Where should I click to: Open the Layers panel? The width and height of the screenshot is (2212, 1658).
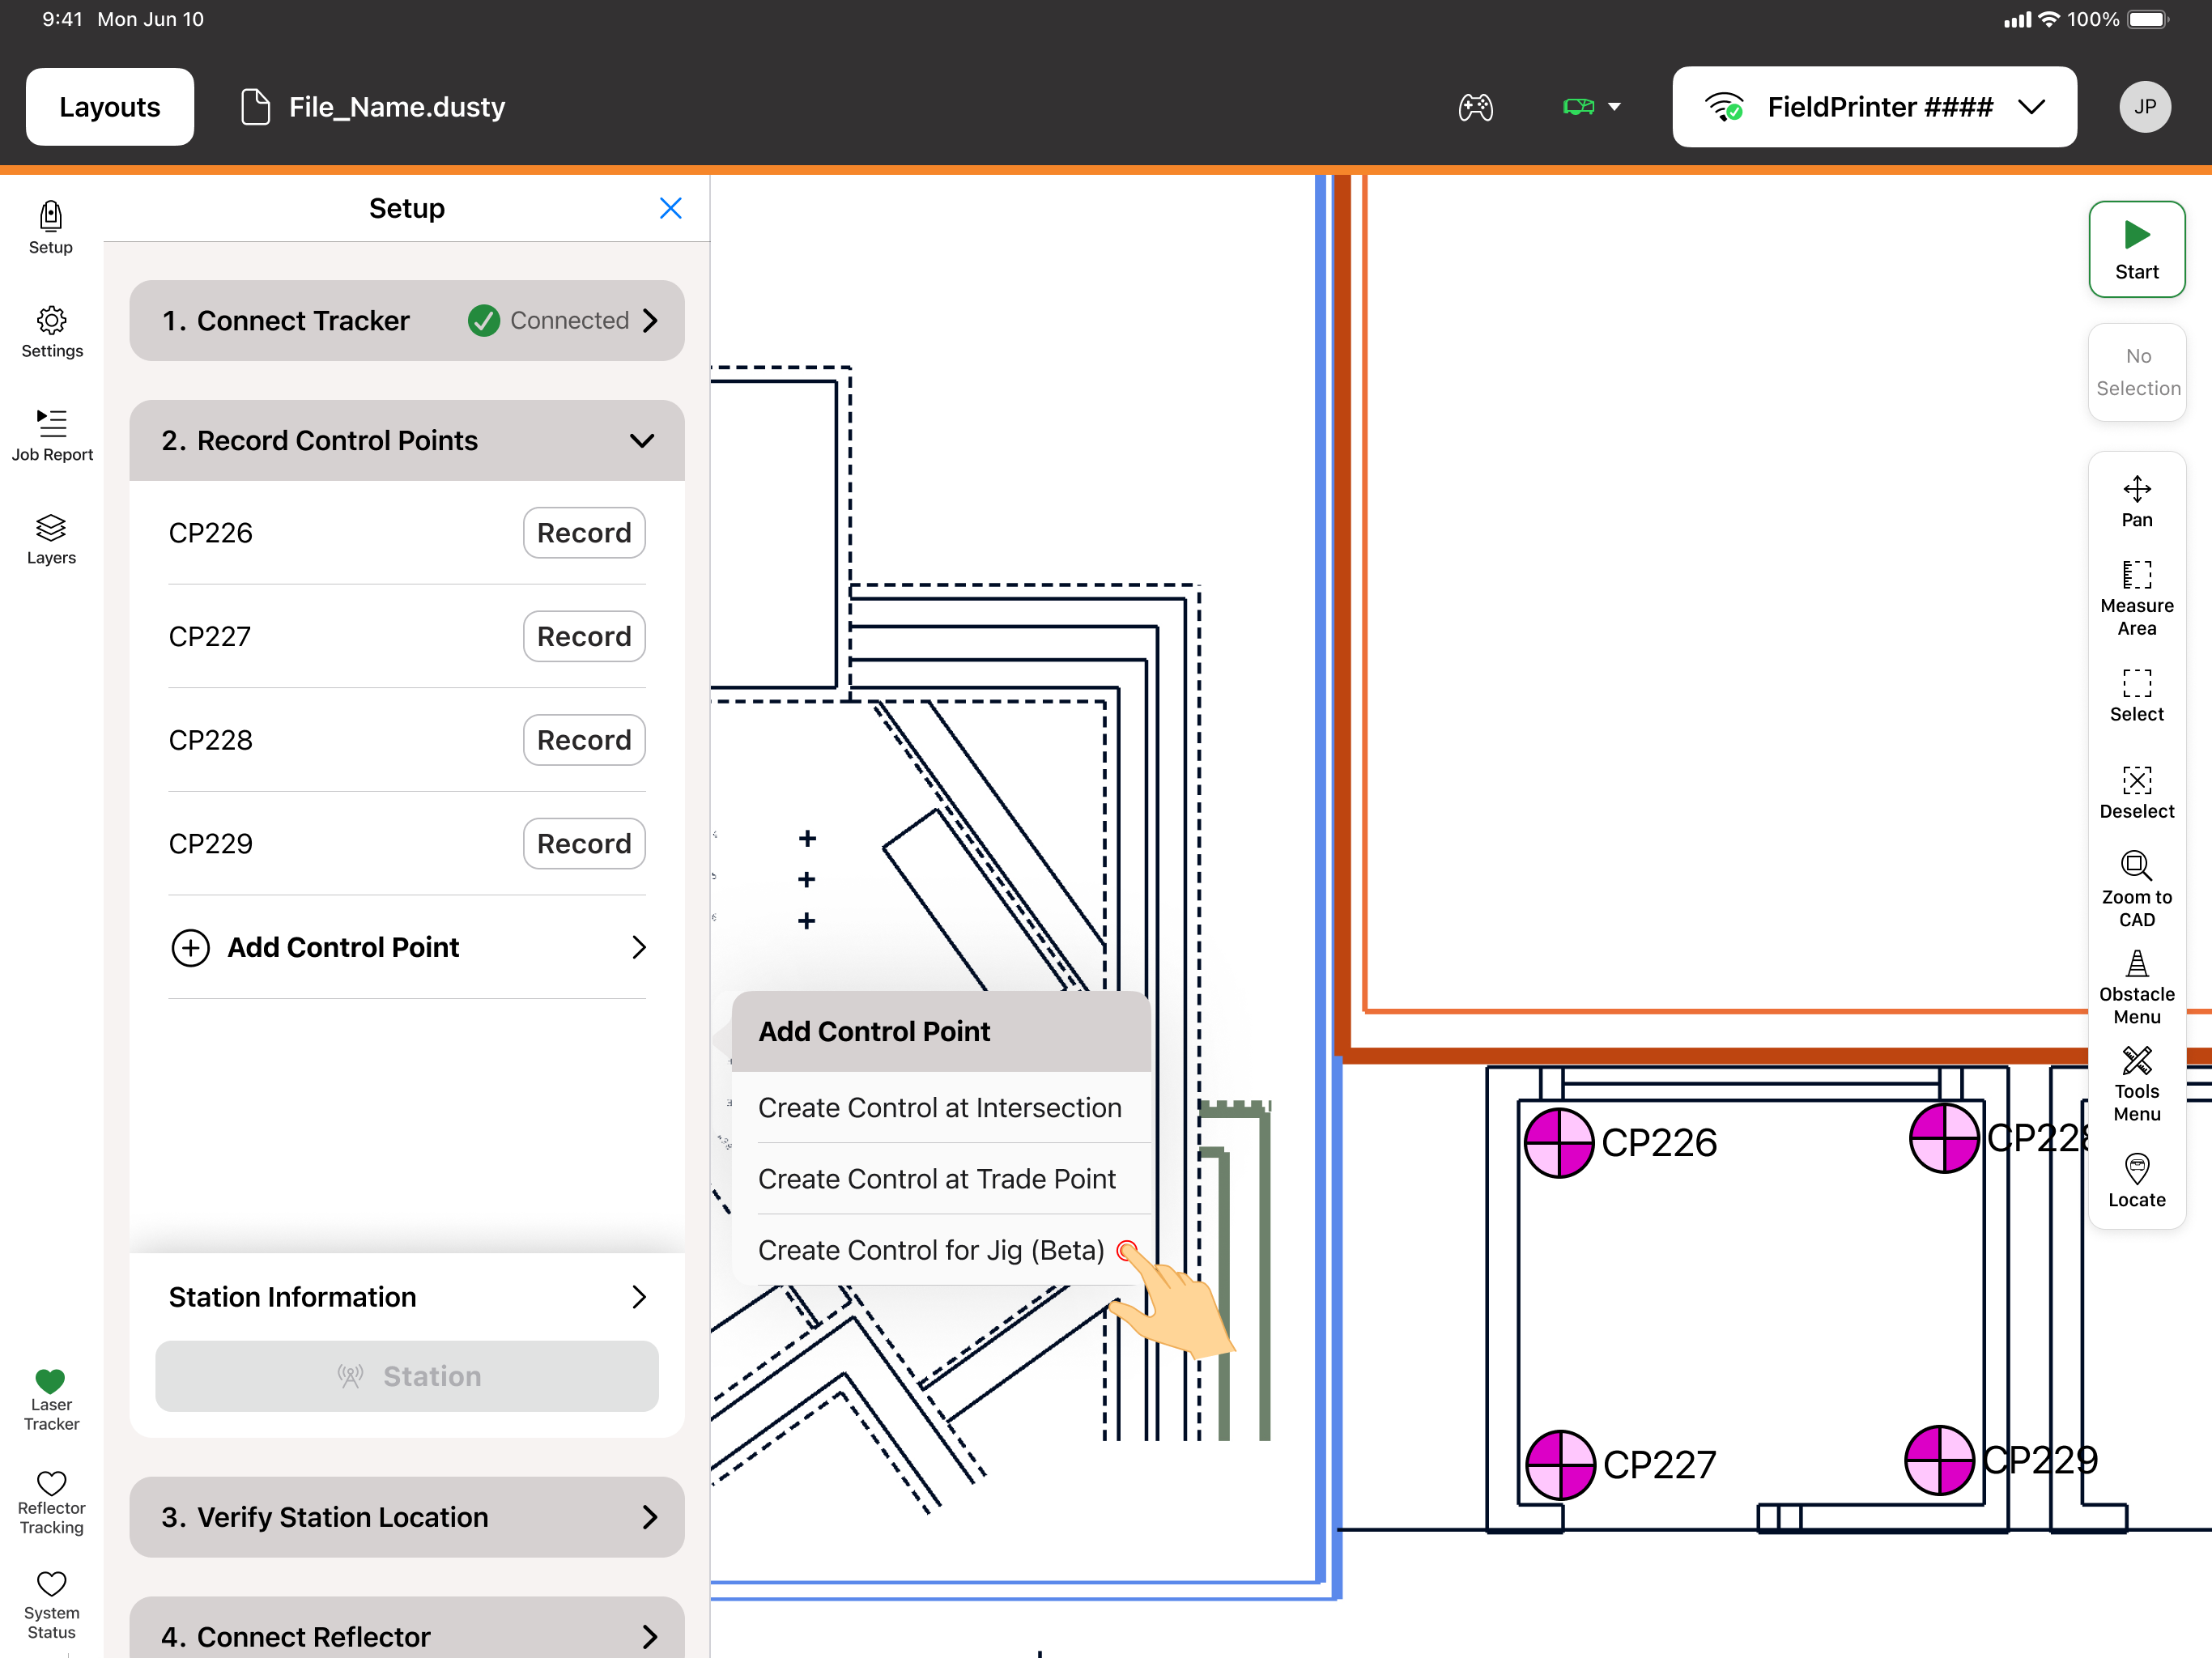tap(51, 539)
